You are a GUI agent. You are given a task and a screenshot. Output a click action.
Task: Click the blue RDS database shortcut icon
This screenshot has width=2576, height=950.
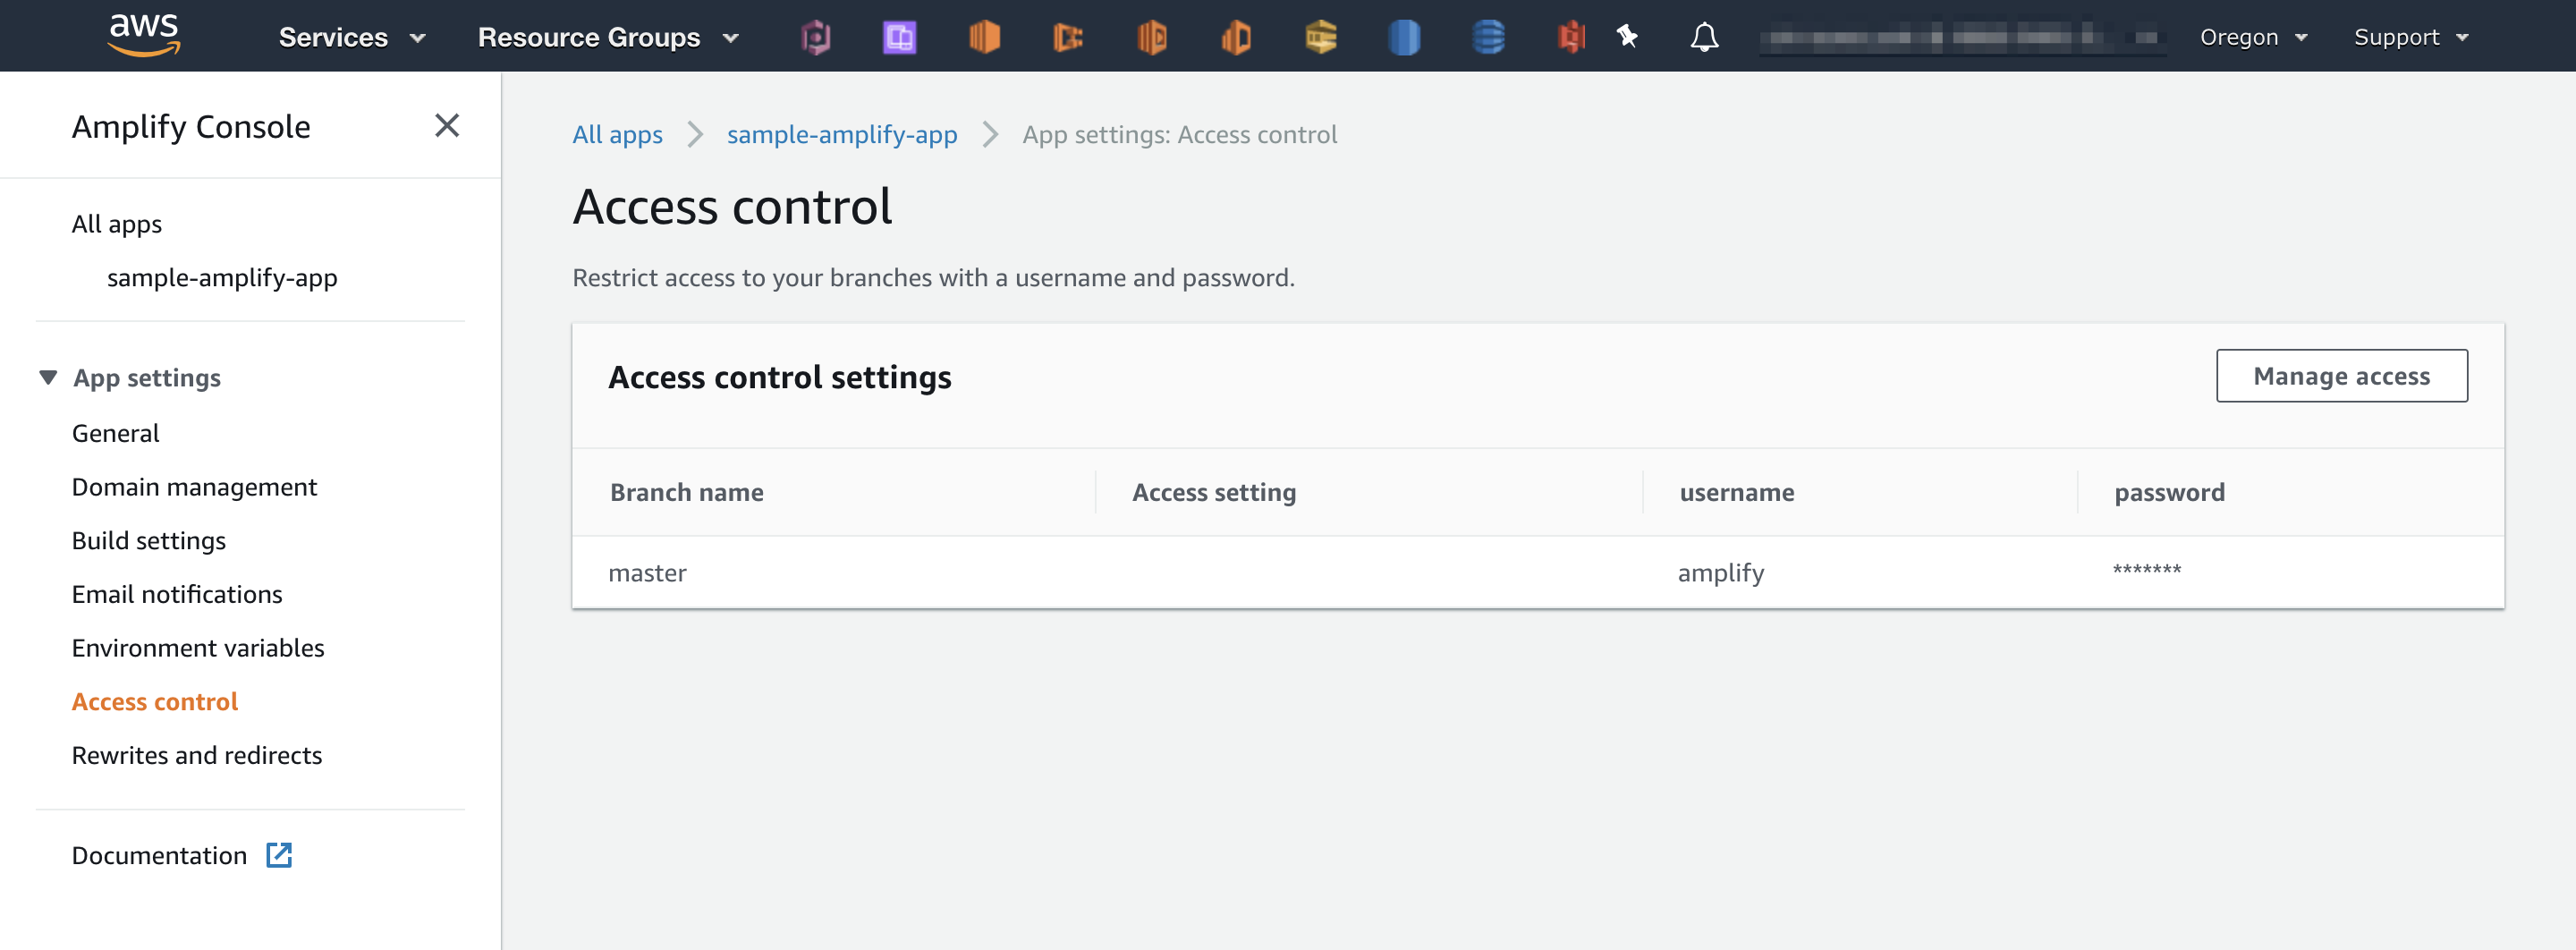click(1404, 36)
